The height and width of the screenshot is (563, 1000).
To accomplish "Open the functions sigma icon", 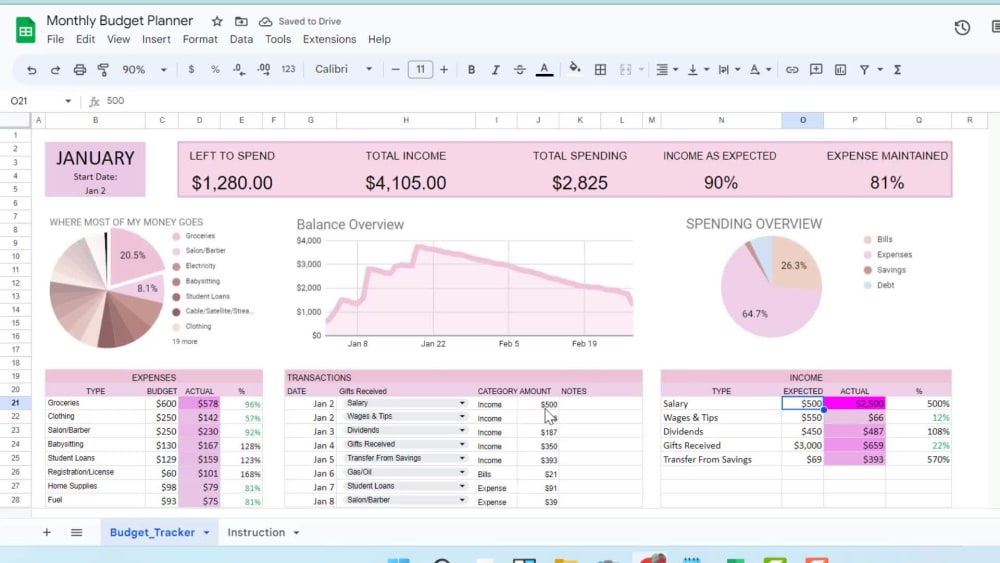I will pyautogui.click(x=897, y=69).
